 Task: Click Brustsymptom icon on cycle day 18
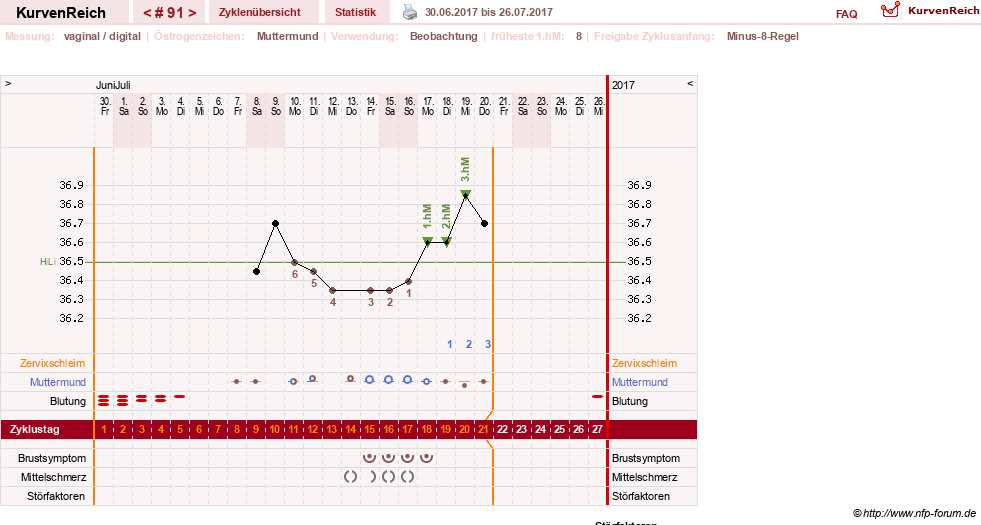coord(427,458)
